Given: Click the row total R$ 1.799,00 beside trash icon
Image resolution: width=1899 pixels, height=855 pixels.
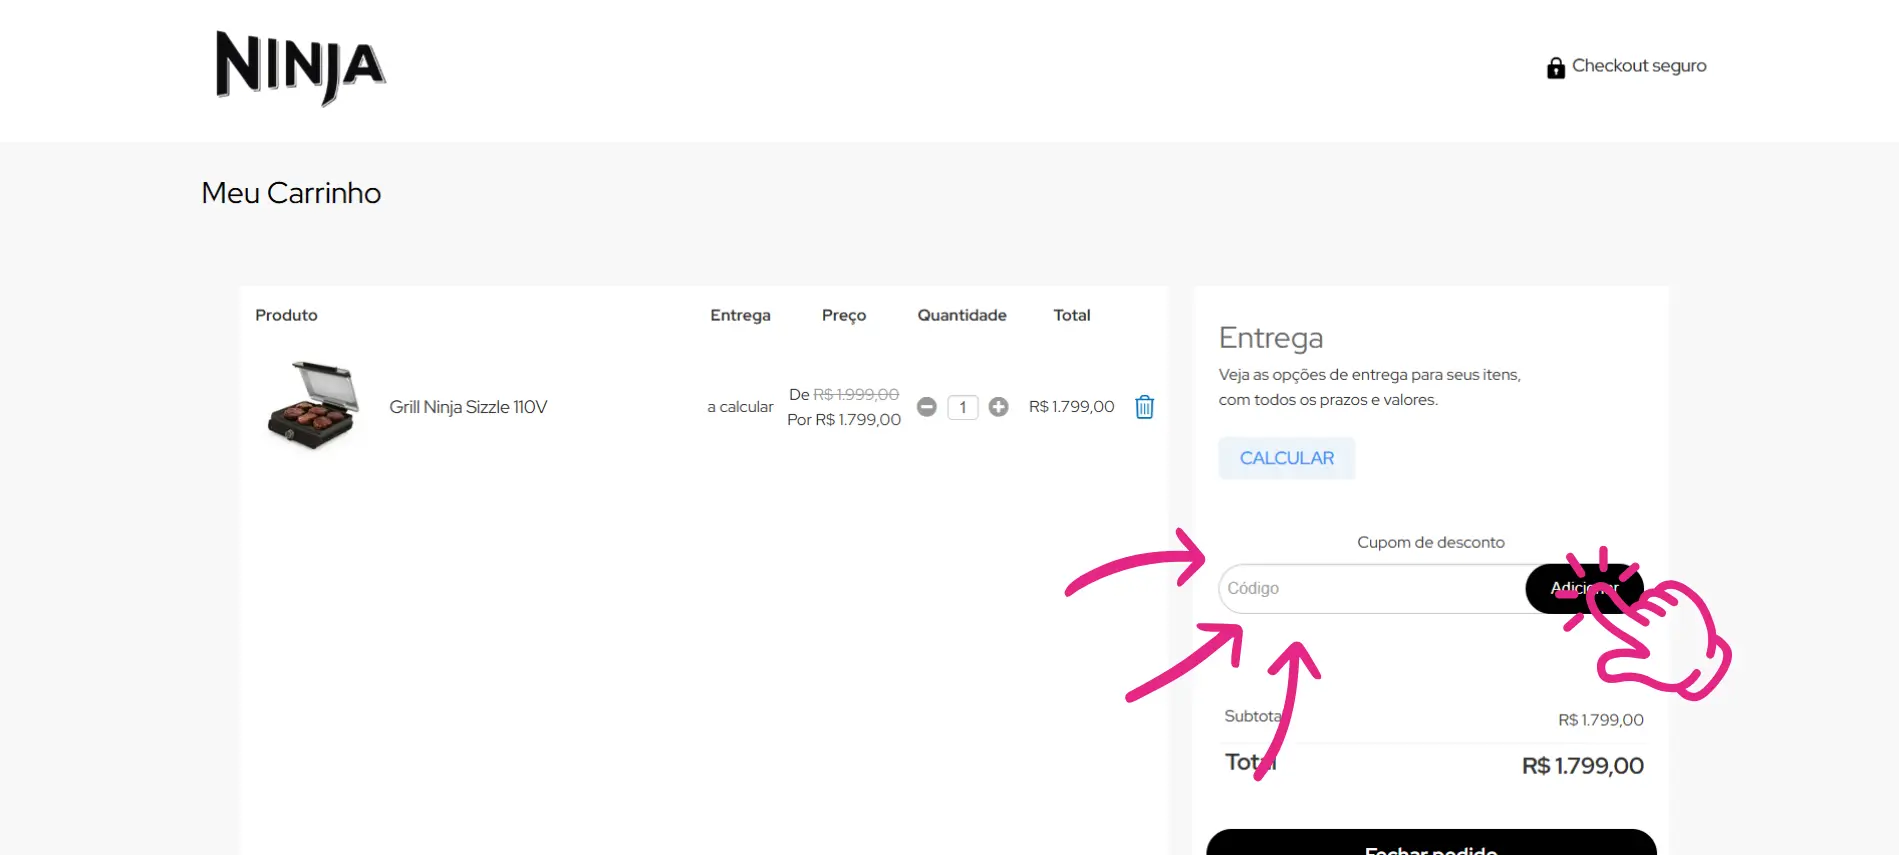Looking at the screenshot, I should pos(1071,407).
